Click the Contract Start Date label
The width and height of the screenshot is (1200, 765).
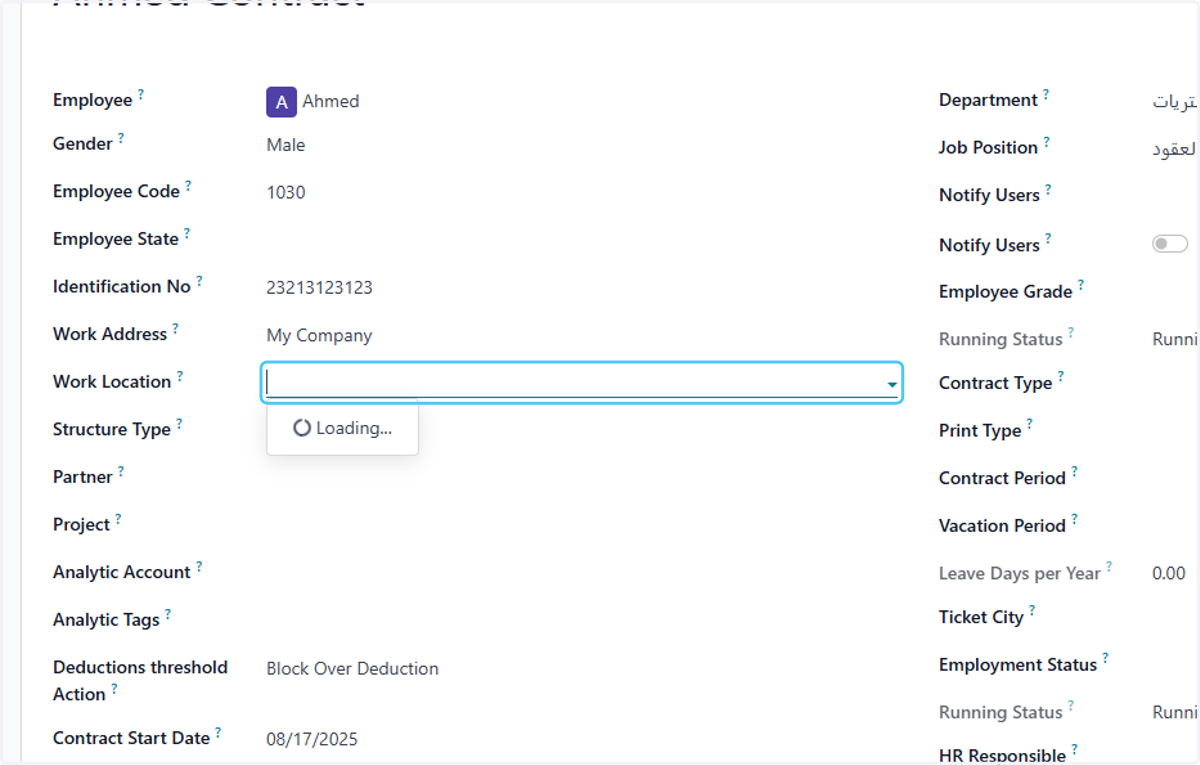(131, 738)
